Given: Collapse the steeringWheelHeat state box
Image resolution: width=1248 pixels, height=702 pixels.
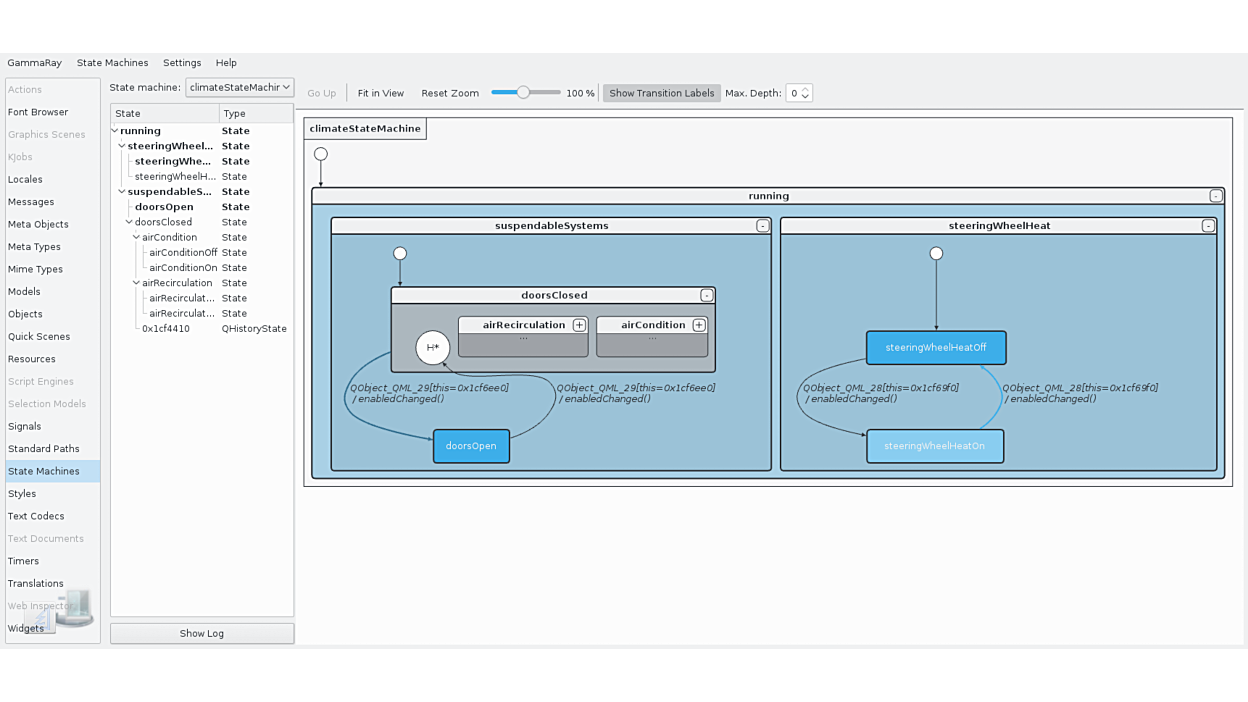Looking at the screenshot, I should (x=1207, y=226).
